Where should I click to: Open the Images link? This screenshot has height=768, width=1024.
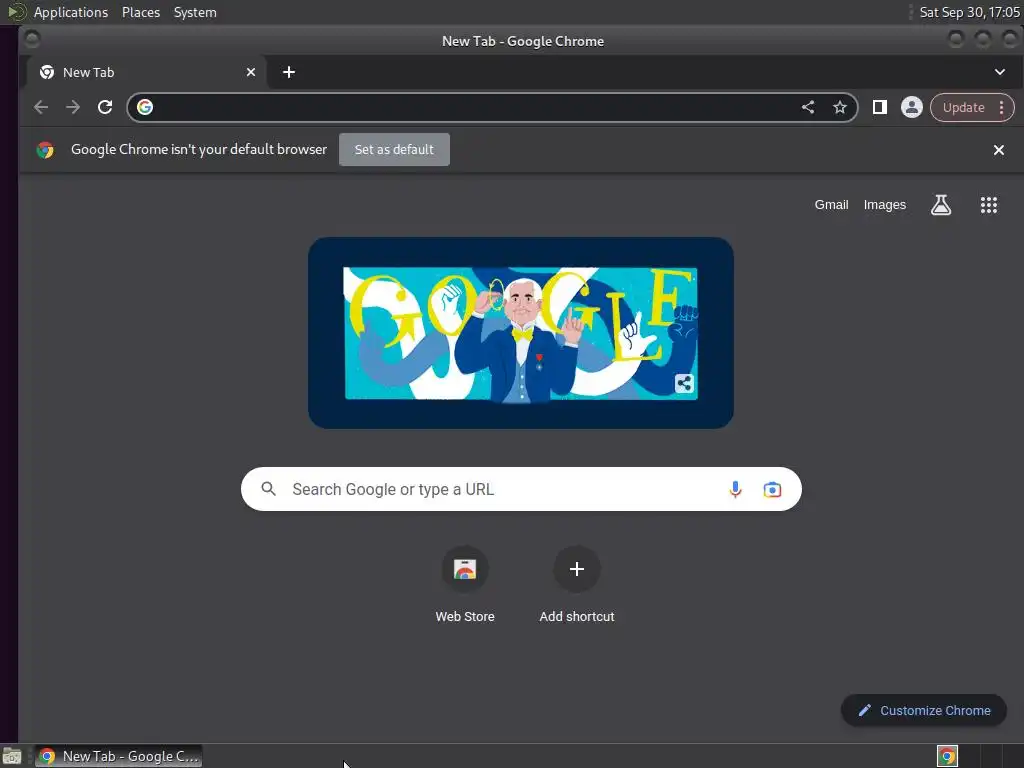click(x=884, y=205)
